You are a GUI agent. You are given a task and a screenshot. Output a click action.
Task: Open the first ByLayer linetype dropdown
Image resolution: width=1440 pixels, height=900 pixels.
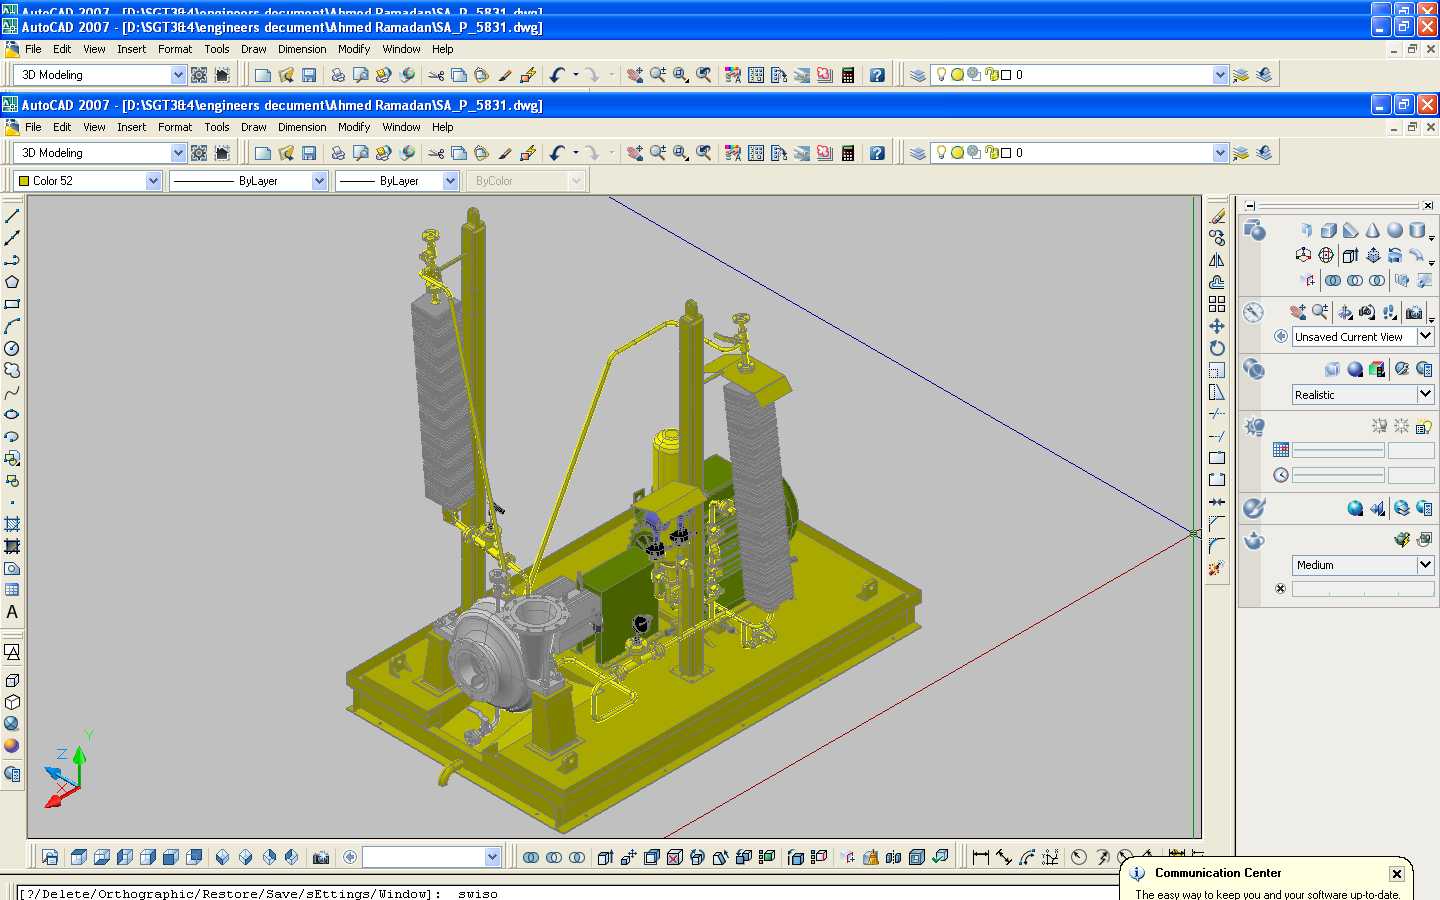click(319, 181)
